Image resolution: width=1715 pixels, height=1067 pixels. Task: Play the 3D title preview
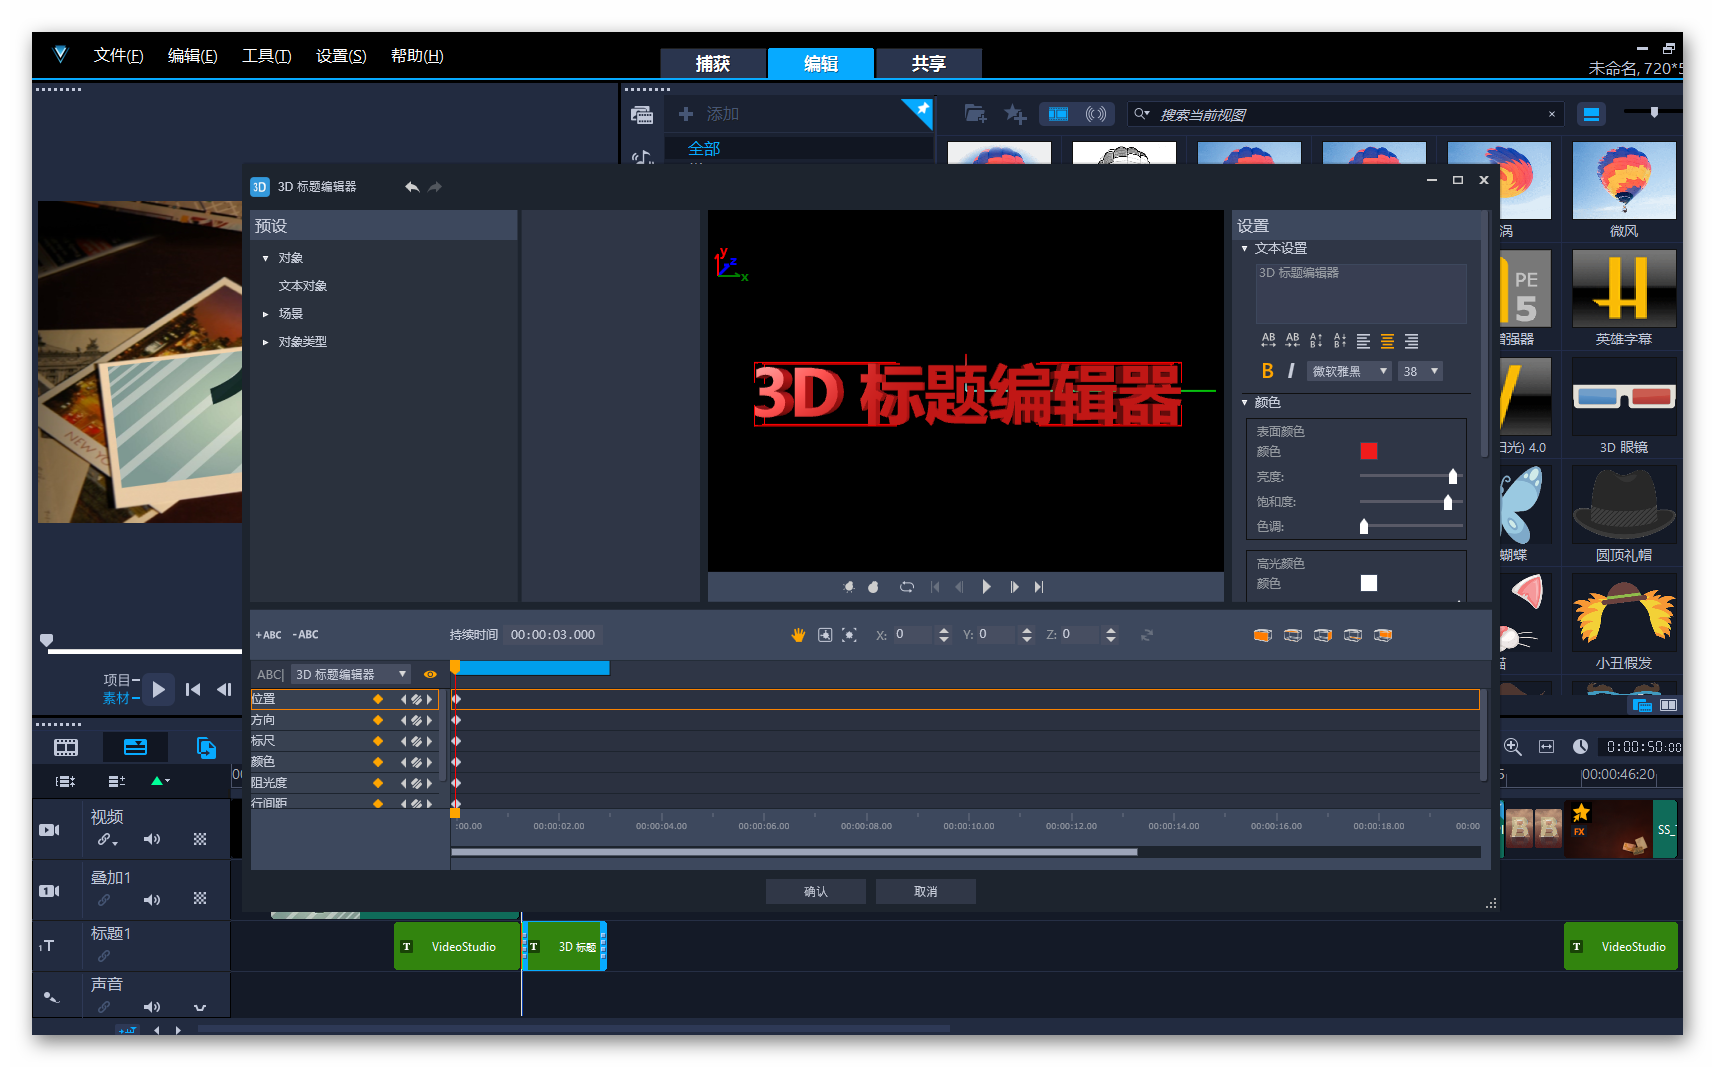pos(987,587)
